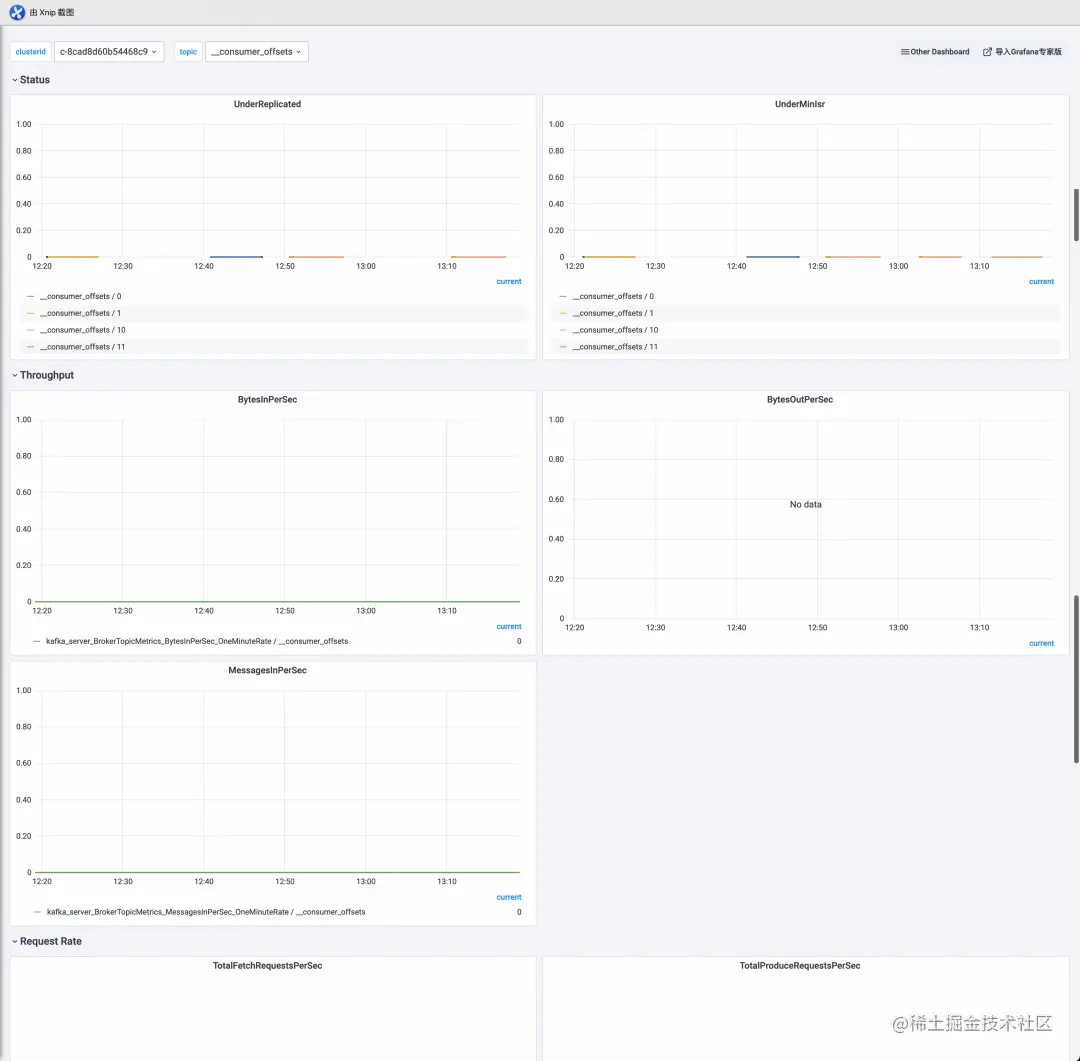Collapse the Throughput row section

(43, 375)
